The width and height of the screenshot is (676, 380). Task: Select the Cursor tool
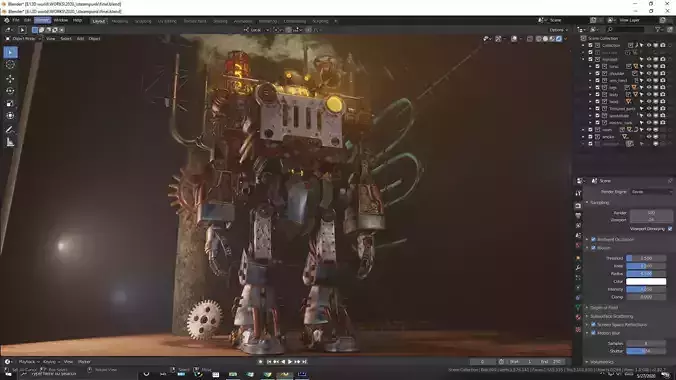10,65
